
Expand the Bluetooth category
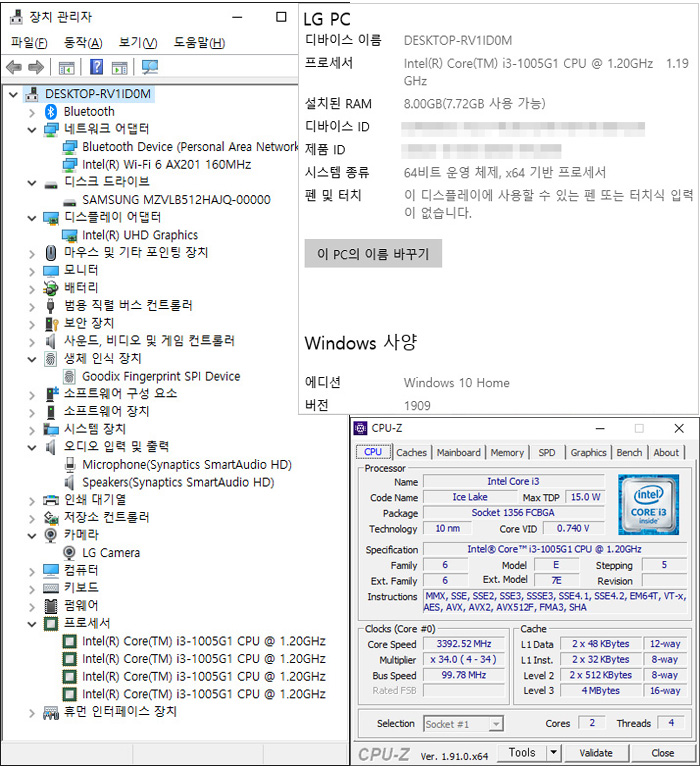(32, 113)
